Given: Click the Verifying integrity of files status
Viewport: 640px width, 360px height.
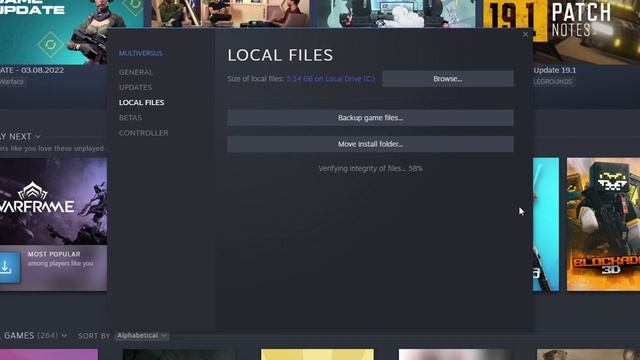Looking at the screenshot, I should (370, 168).
